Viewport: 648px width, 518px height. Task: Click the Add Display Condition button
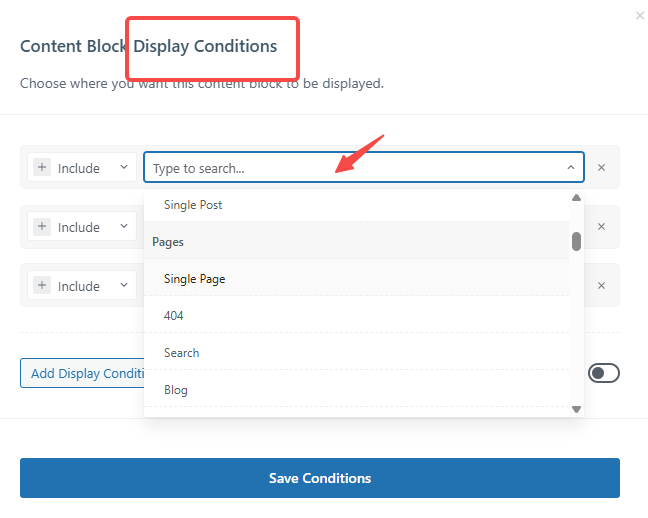pyautogui.click(x=85, y=373)
